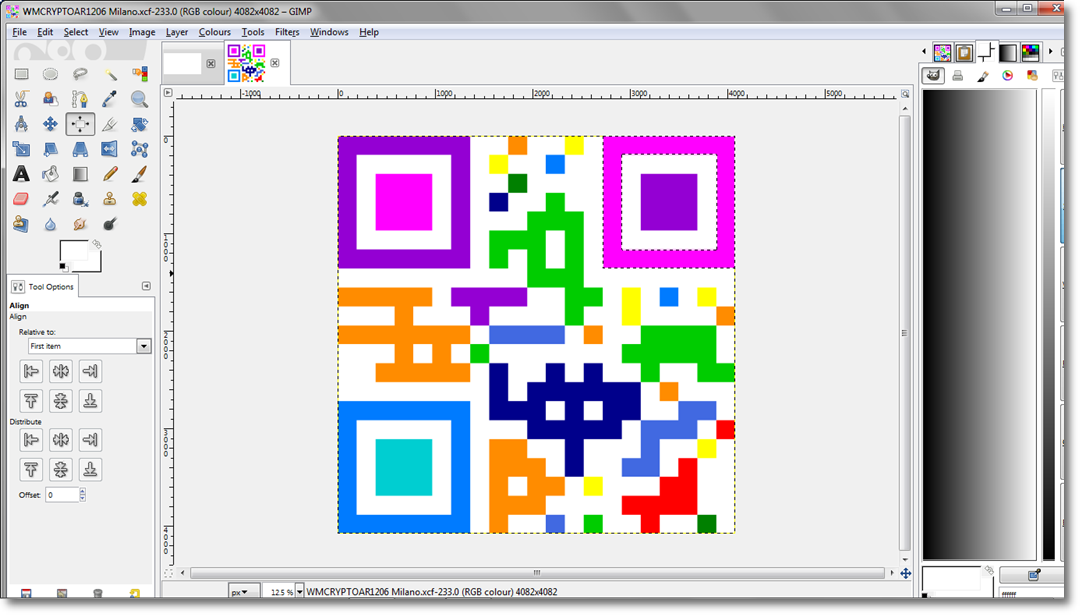The height and width of the screenshot is (615, 1080).
Task: Select the Shear tool
Action: [50, 149]
